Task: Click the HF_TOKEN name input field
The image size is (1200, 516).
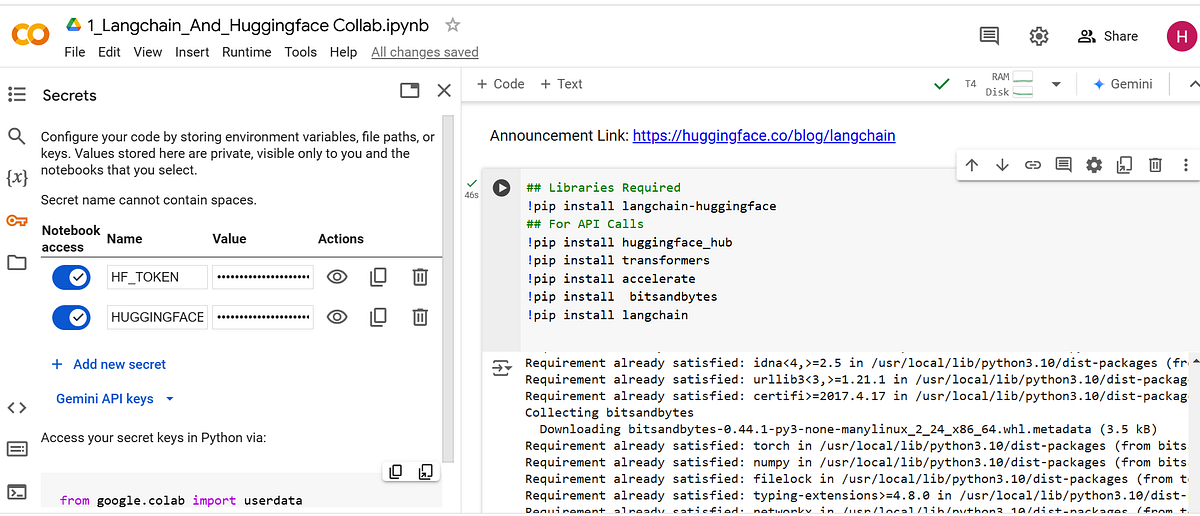Action: click(x=157, y=277)
